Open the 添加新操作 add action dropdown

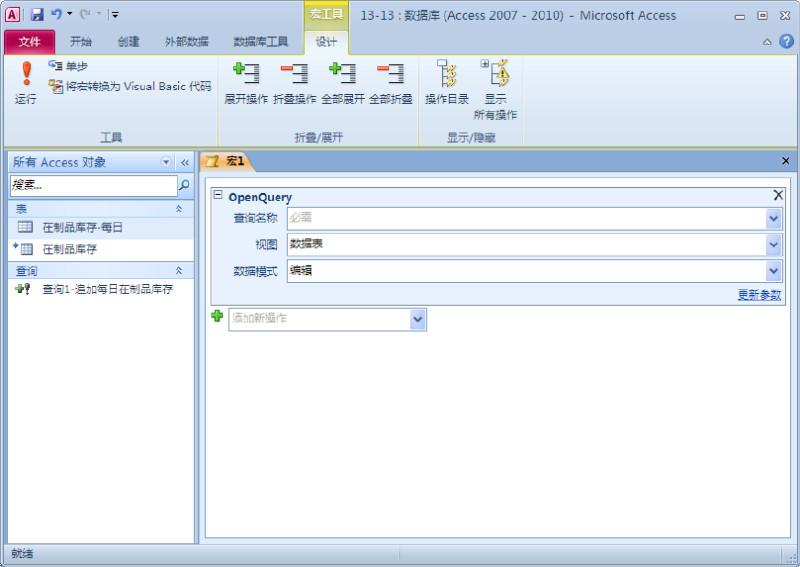click(x=418, y=319)
